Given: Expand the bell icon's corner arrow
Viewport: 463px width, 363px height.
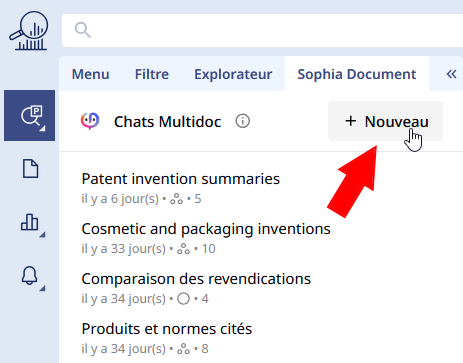Looking at the screenshot, I should pos(42,288).
